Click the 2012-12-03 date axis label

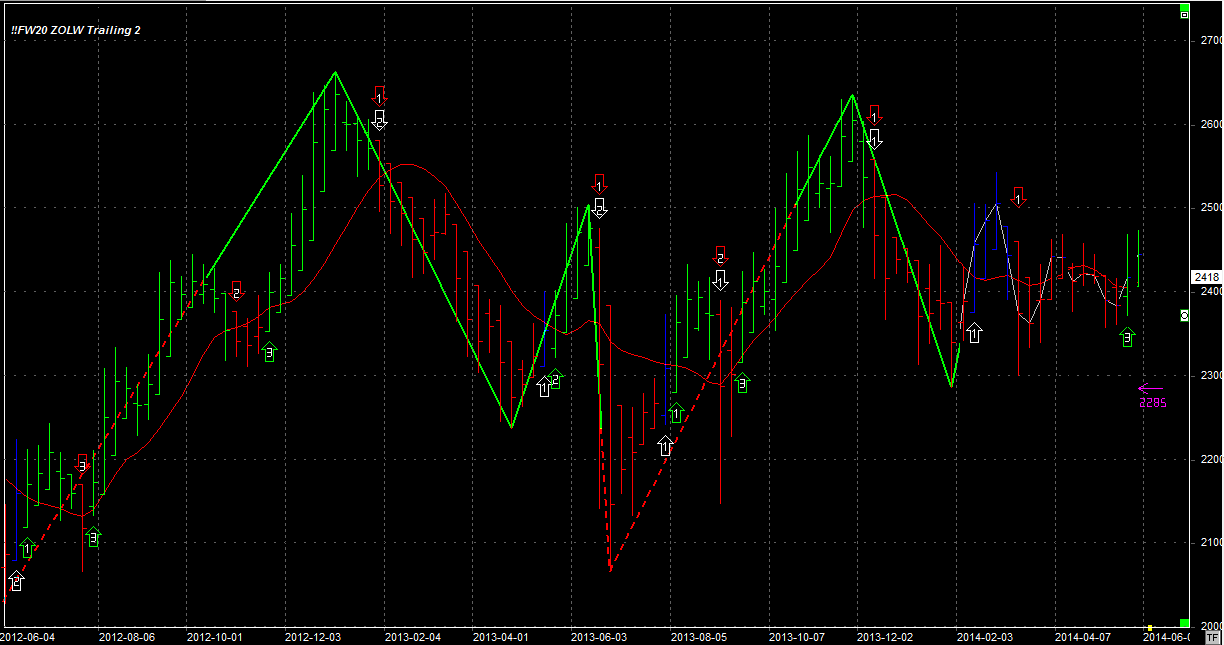[313, 636]
